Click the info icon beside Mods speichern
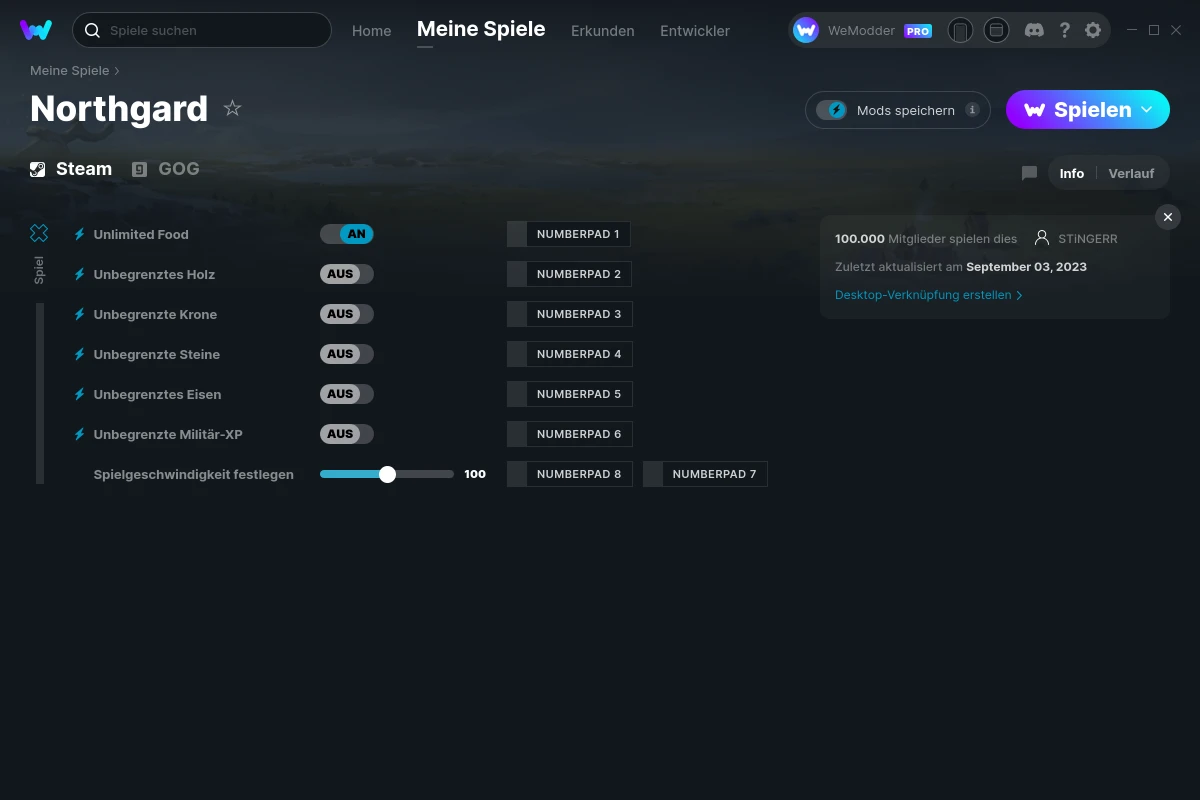 [972, 110]
